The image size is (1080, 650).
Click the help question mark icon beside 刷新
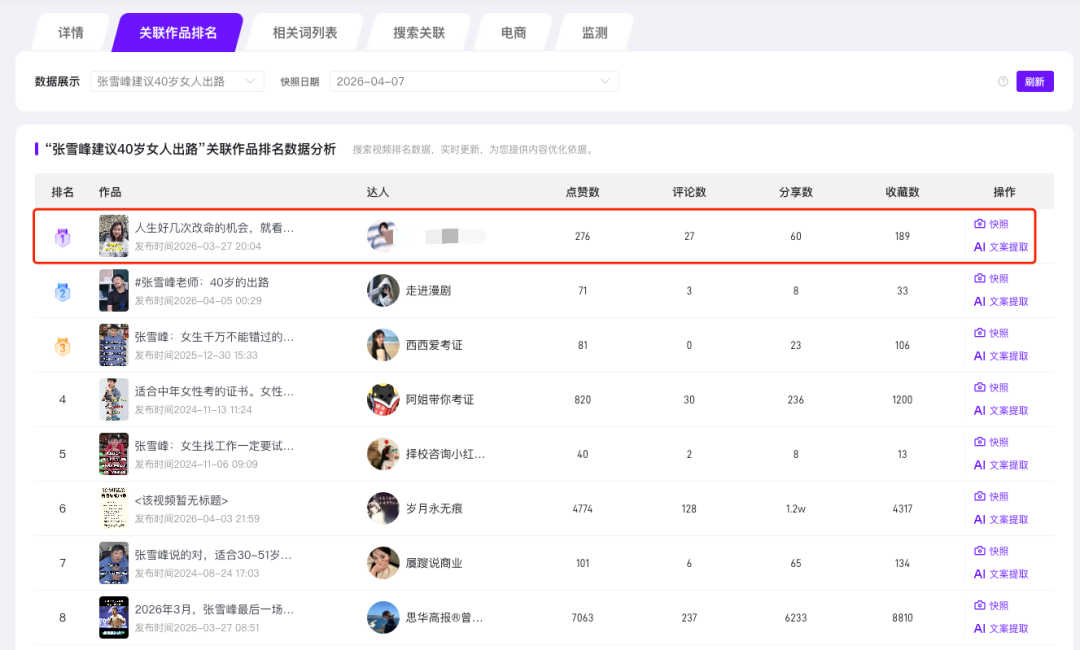[1003, 82]
